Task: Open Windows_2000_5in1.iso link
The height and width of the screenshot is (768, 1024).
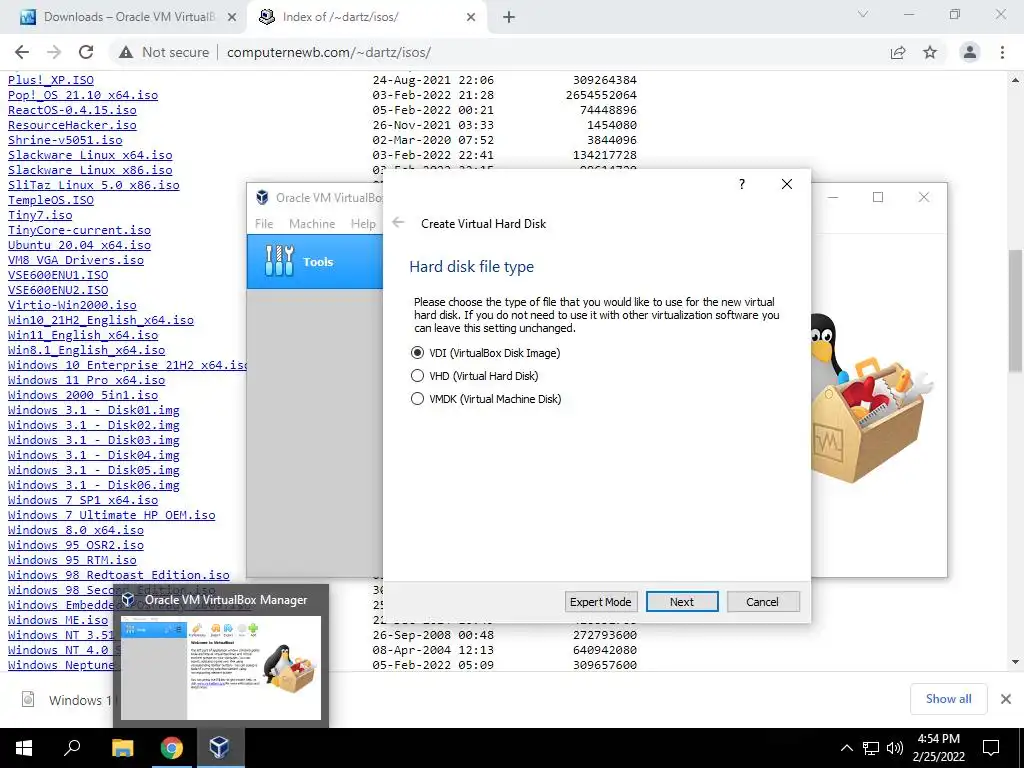Action: pos(83,395)
